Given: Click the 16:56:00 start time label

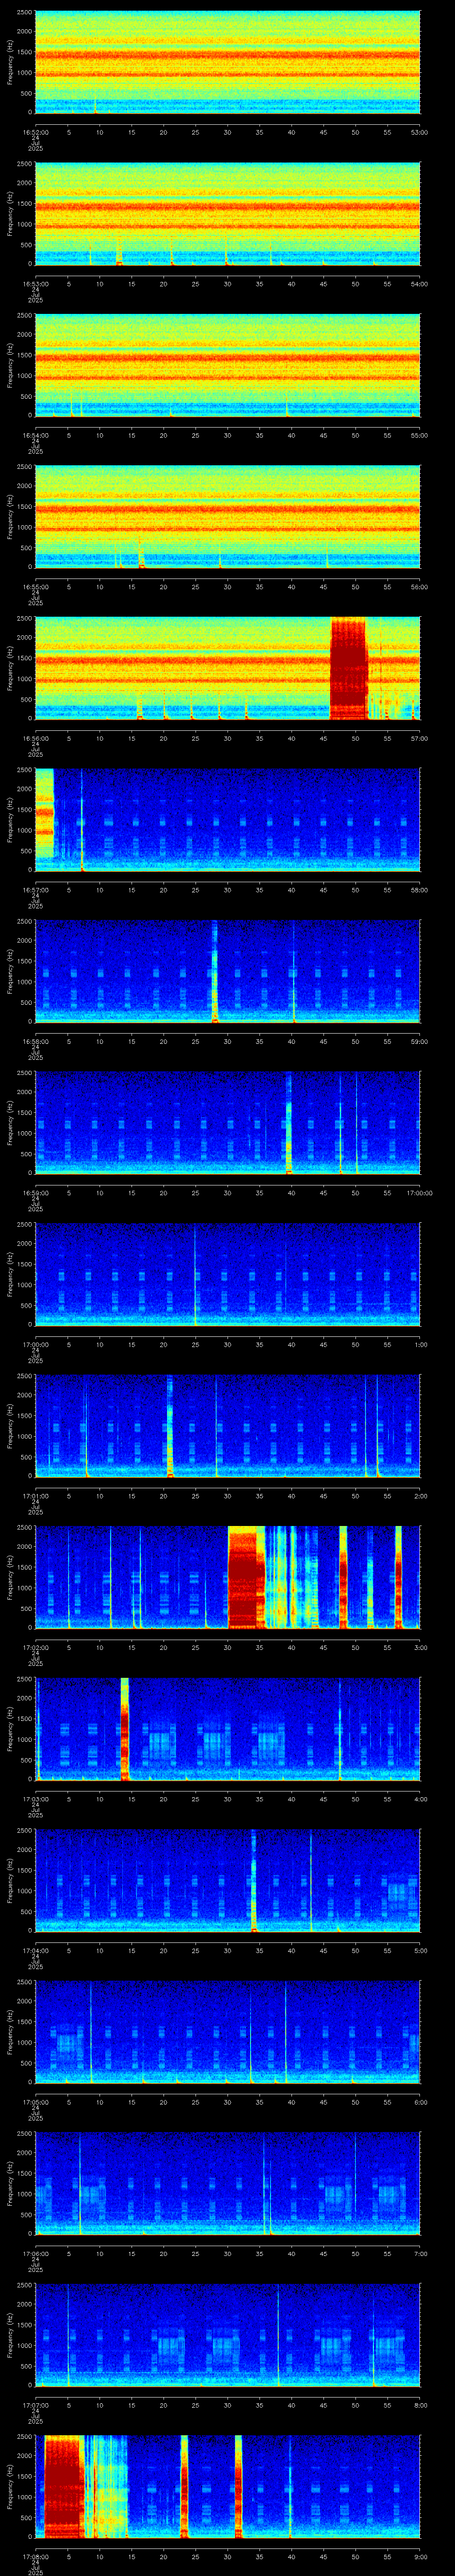Looking at the screenshot, I should (x=35, y=738).
